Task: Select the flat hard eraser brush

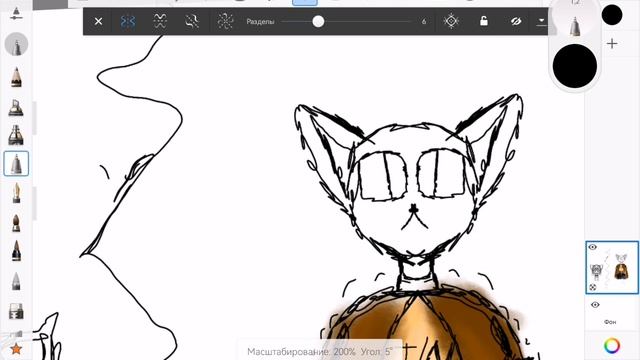Action: coord(16,311)
